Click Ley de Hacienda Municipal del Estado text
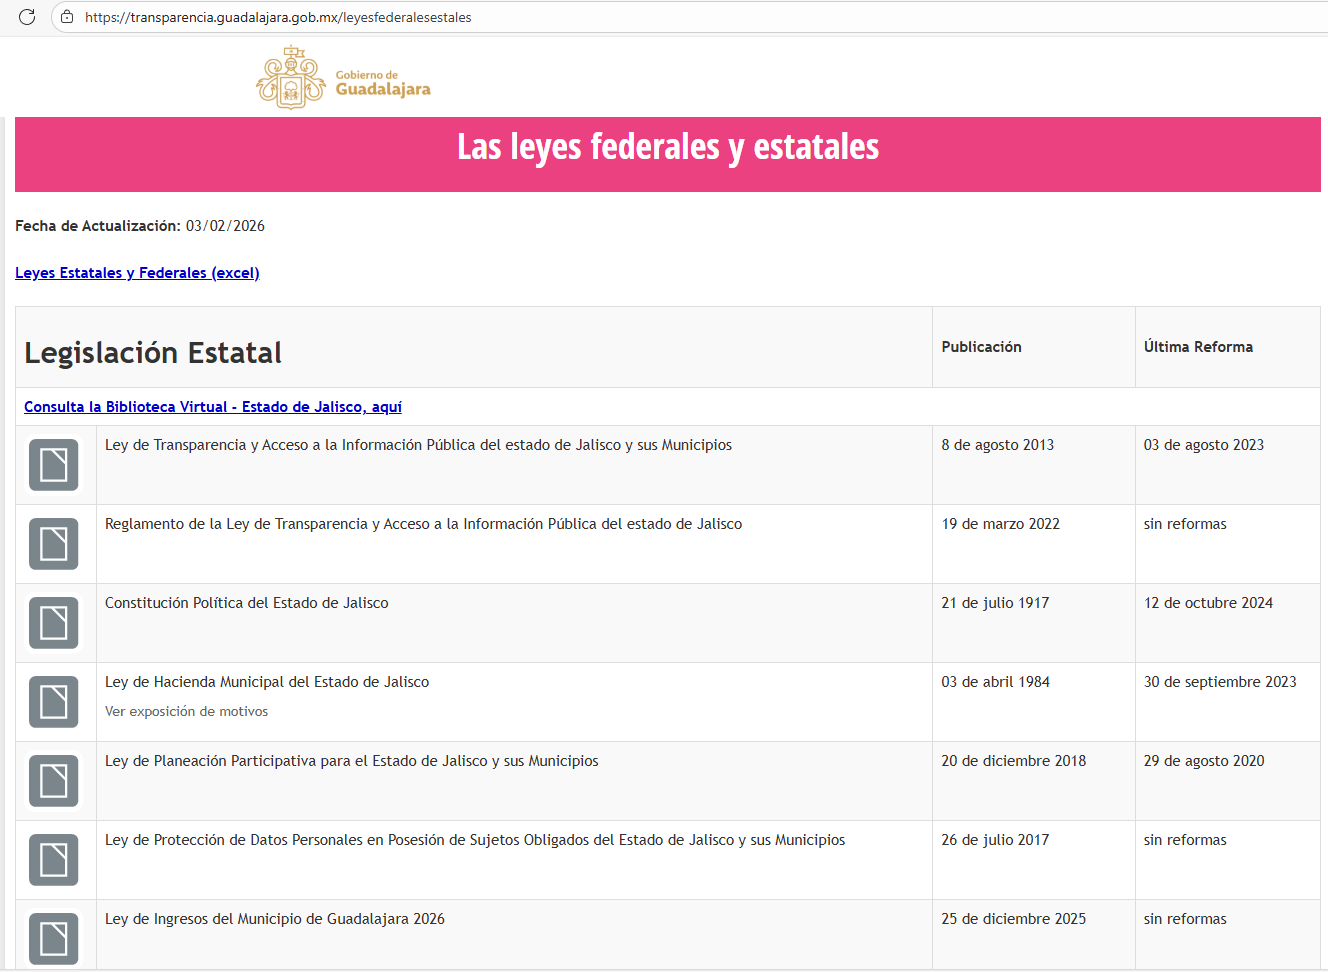 tap(267, 682)
